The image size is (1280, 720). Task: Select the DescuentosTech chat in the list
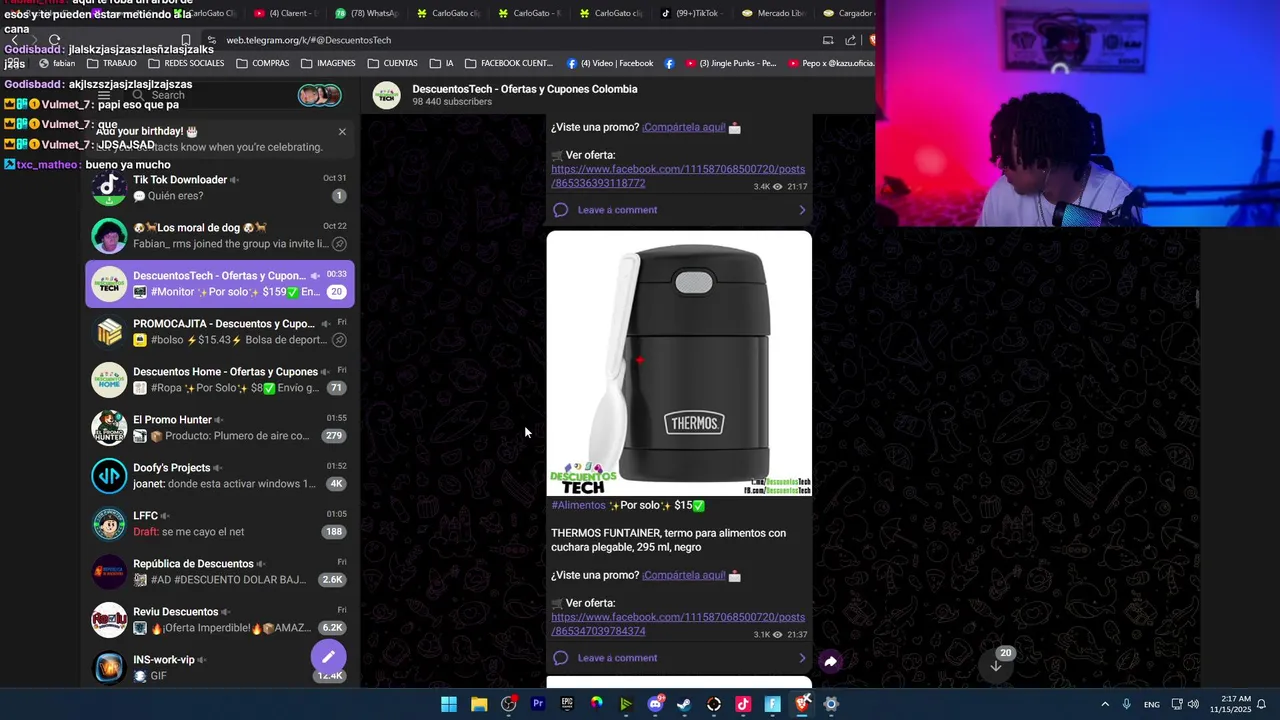point(220,284)
